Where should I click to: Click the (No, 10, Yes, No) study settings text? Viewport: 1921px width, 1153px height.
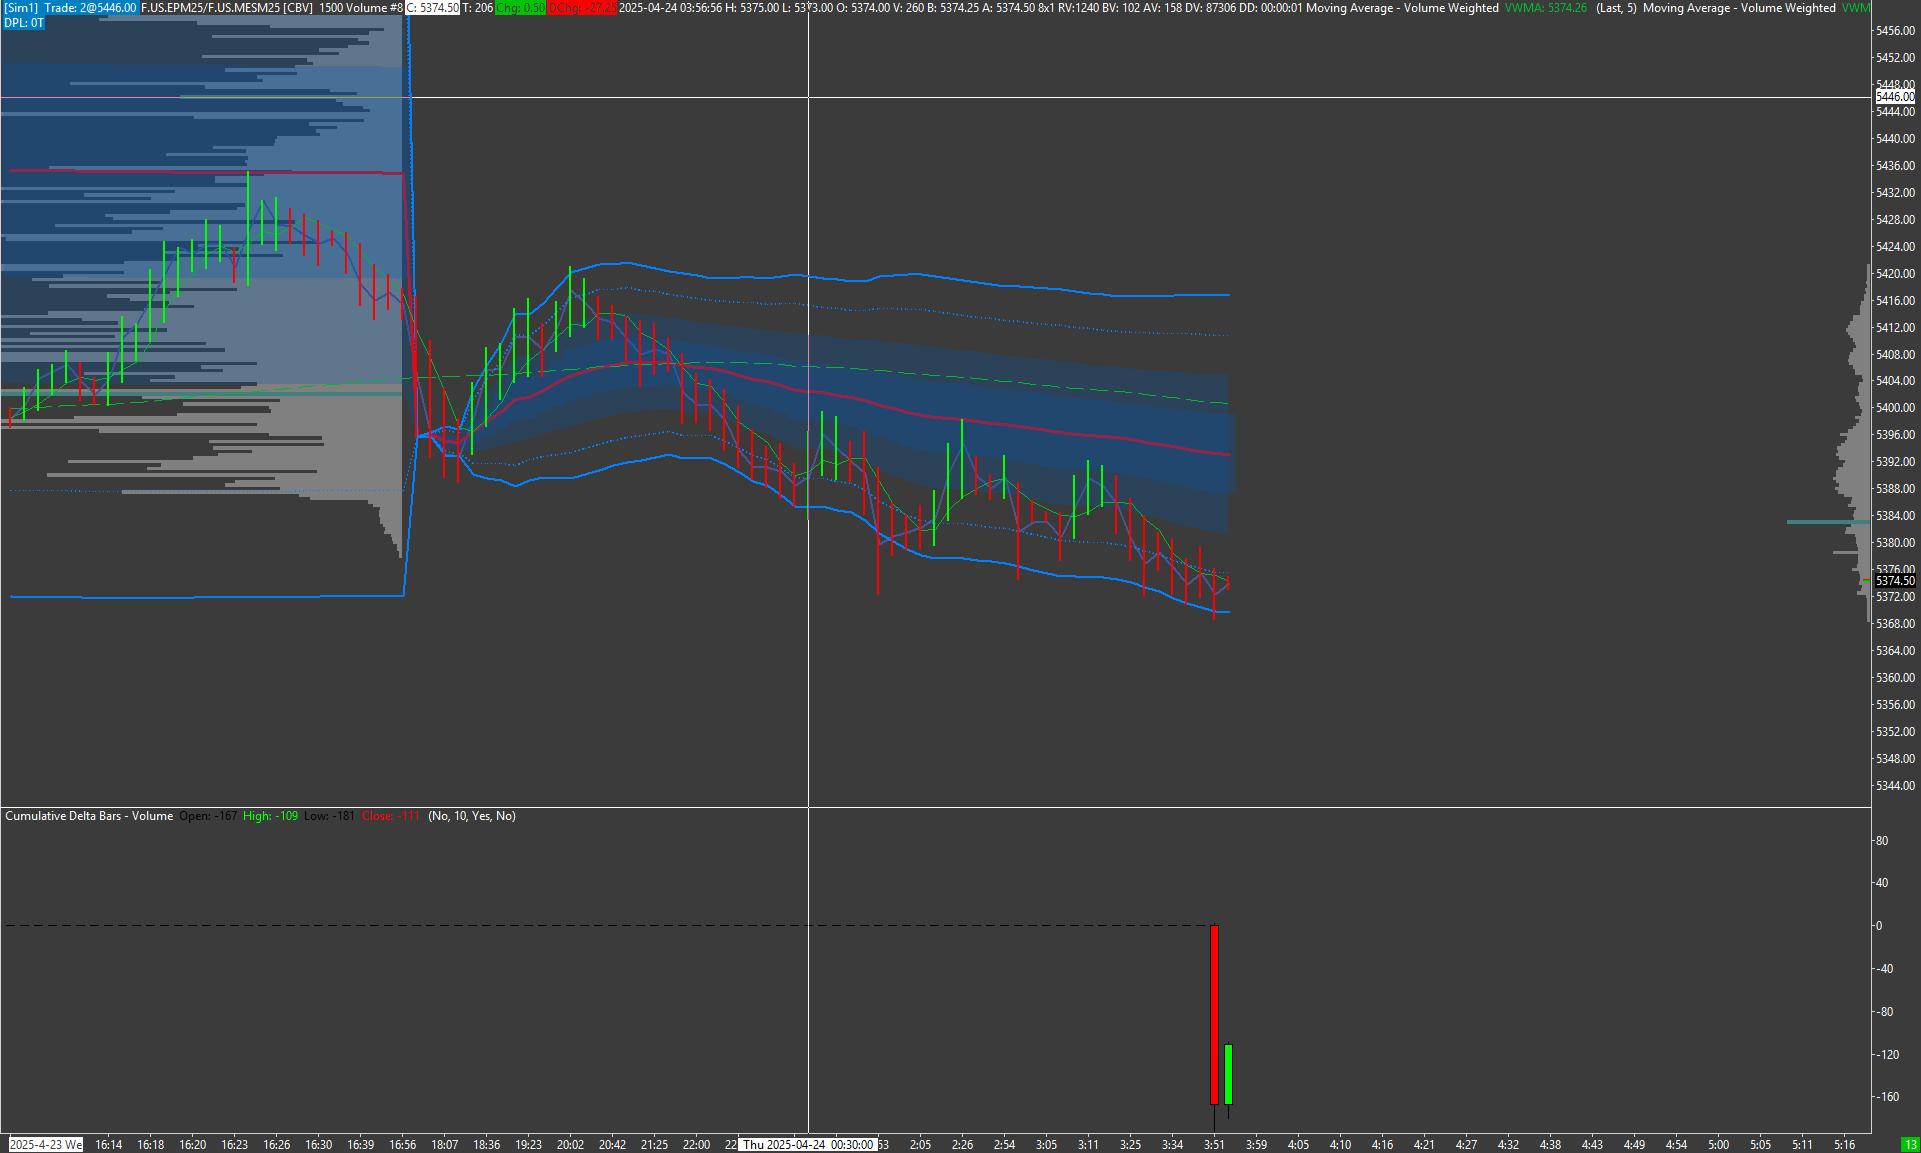[472, 816]
